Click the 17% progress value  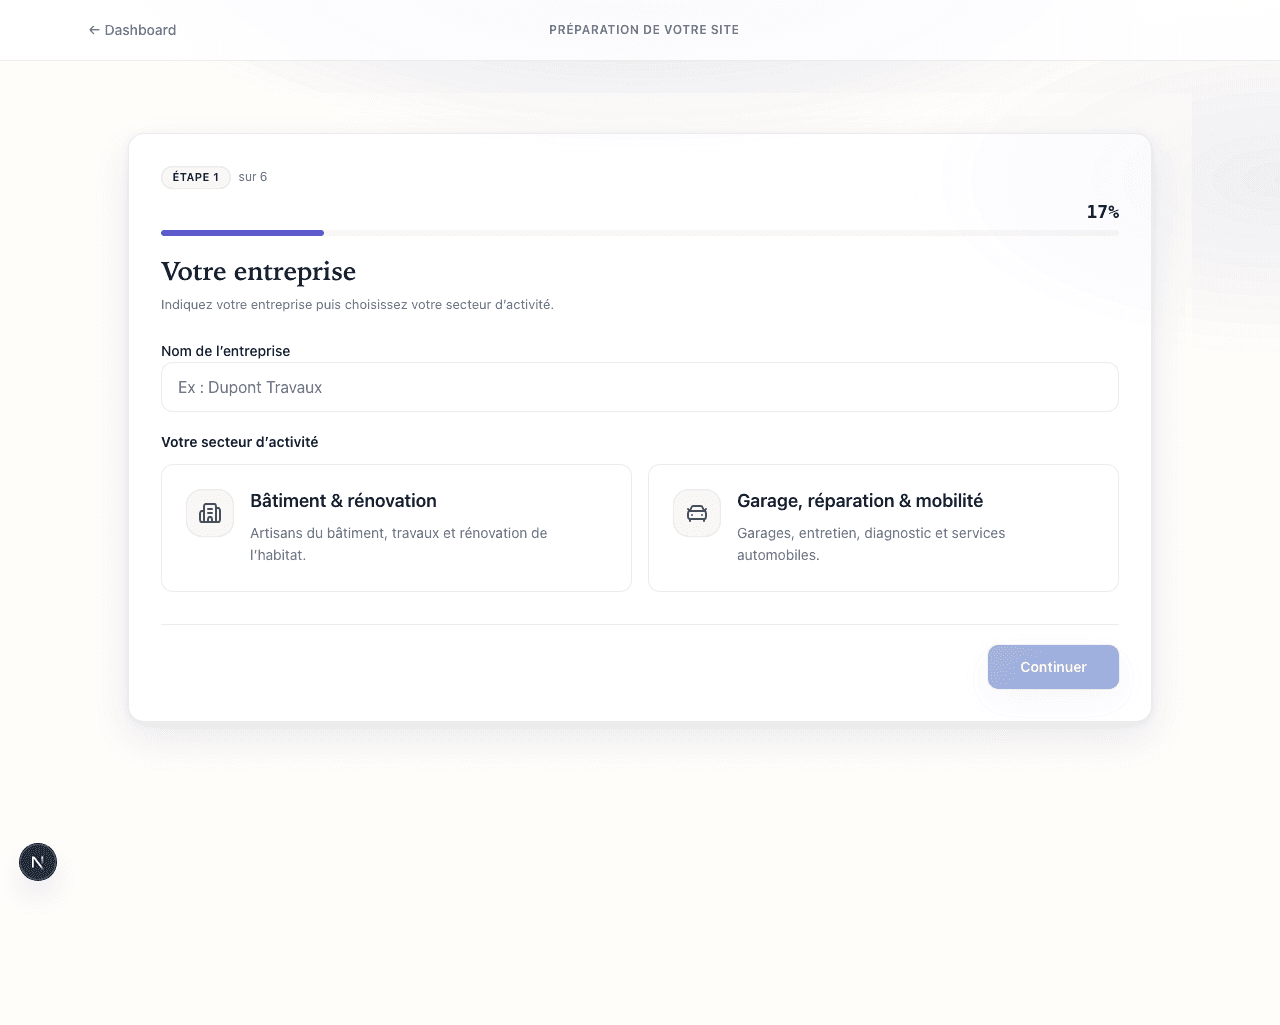[x=1103, y=212]
